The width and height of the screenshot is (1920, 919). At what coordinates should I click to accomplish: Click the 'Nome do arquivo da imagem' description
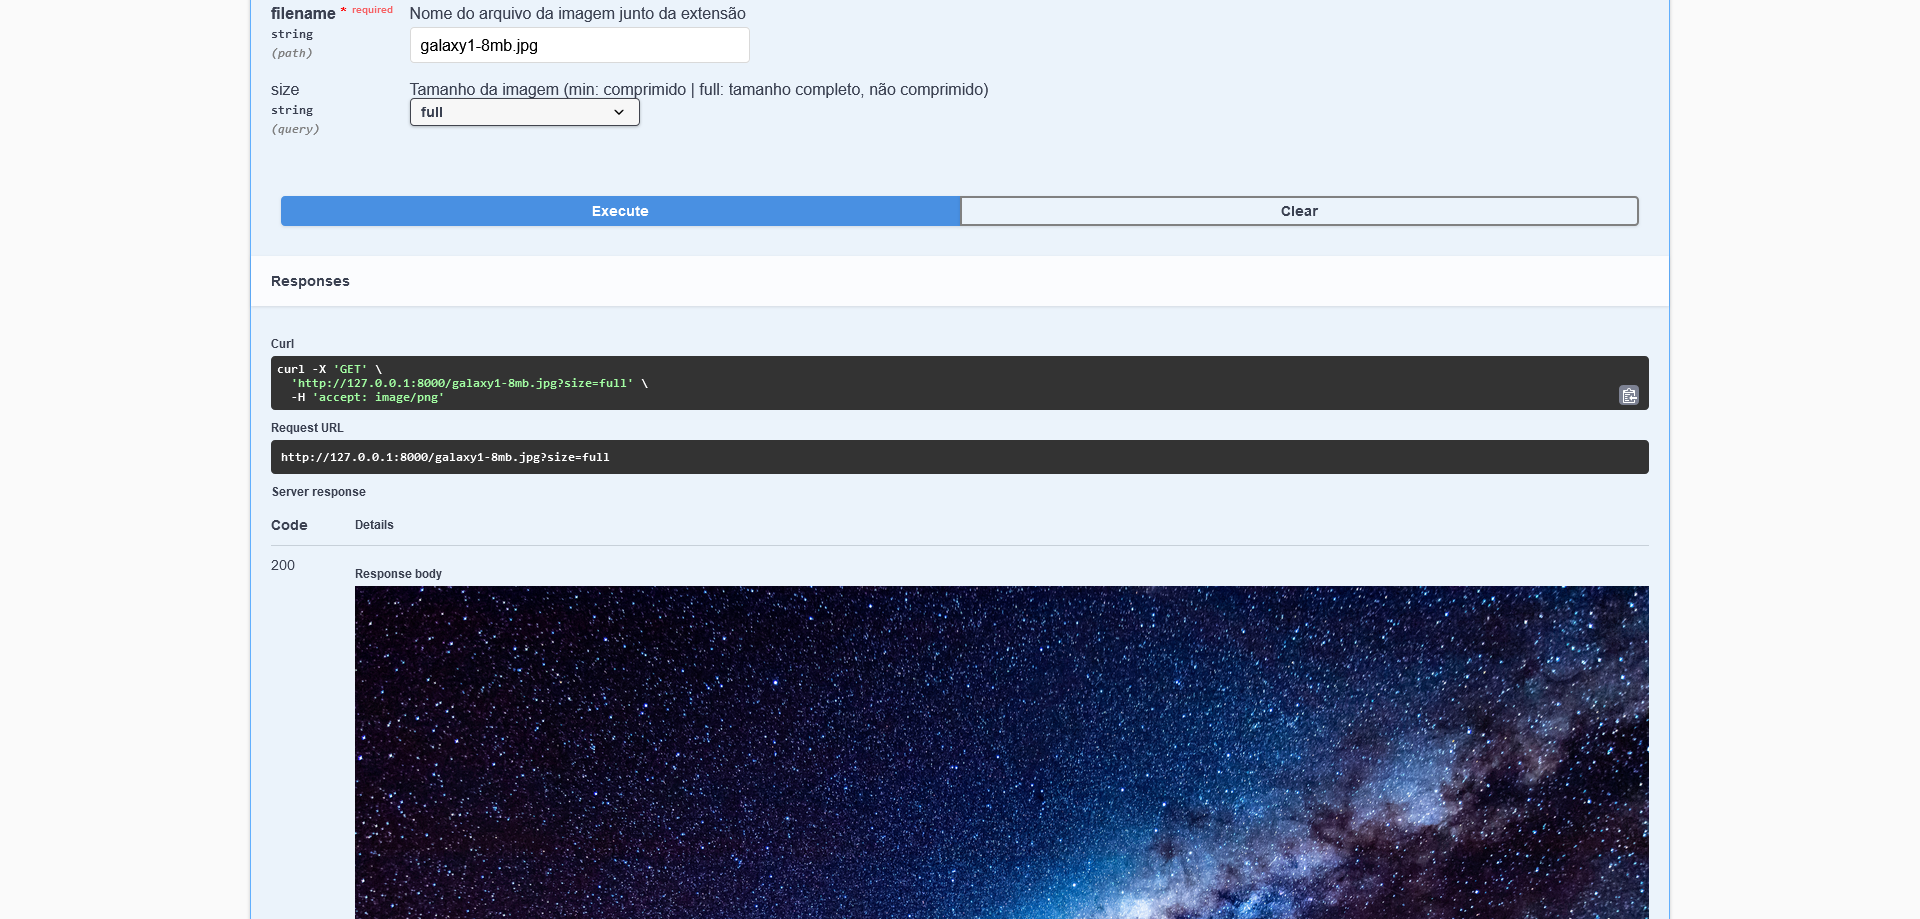[x=577, y=14]
